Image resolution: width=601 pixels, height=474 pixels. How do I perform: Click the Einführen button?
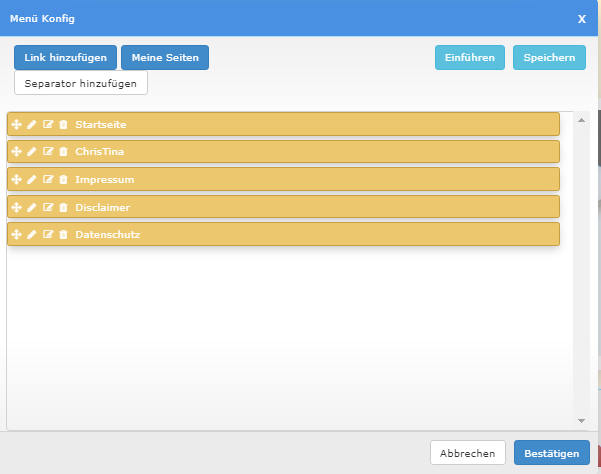pyautogui.click(x=470, y=58)
